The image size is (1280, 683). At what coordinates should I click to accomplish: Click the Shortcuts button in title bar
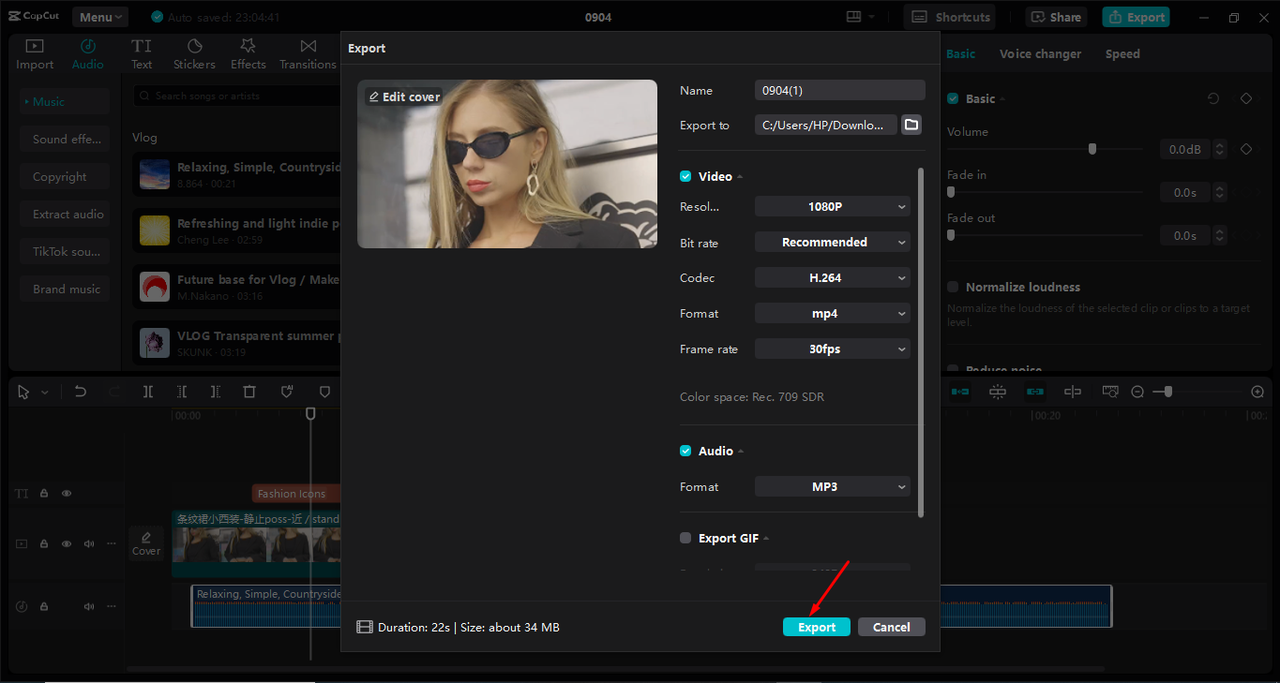[x=950, y=17]
